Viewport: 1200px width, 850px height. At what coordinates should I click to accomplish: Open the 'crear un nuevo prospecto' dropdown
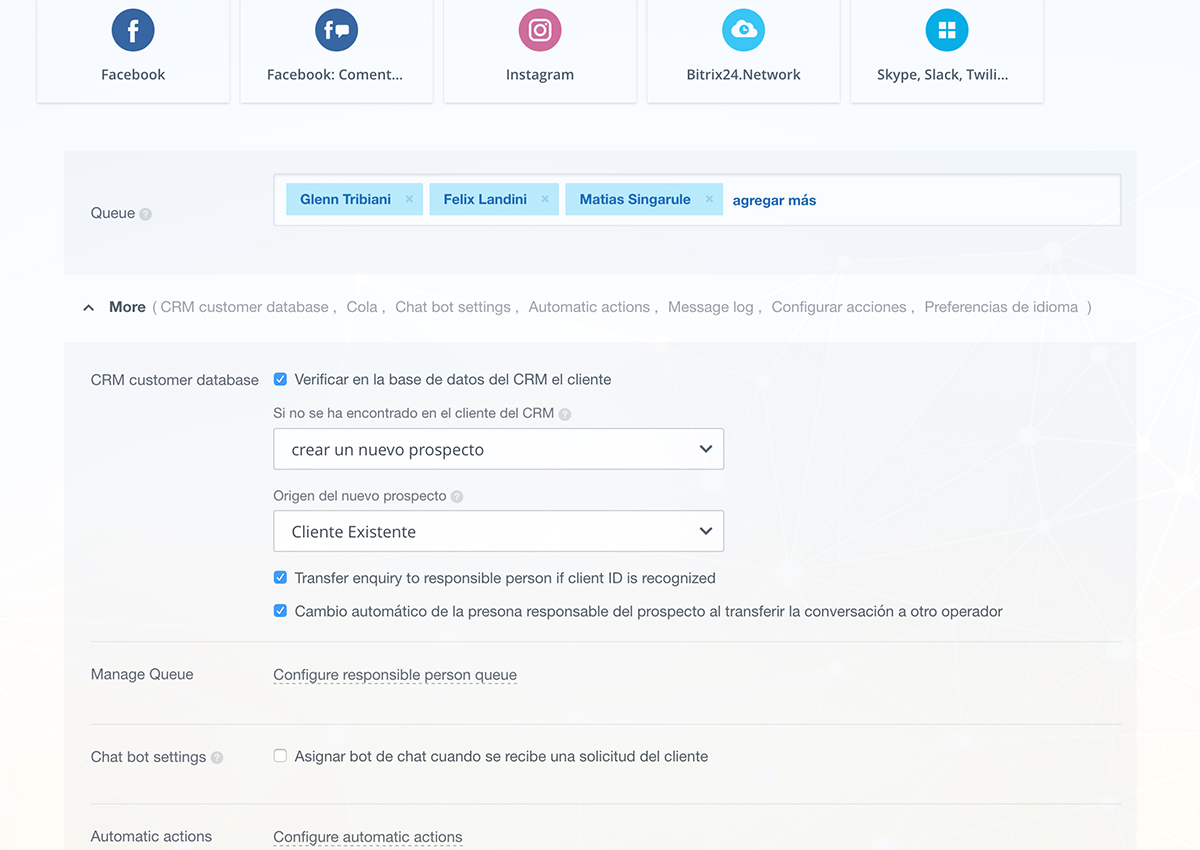tap(498, 450)
